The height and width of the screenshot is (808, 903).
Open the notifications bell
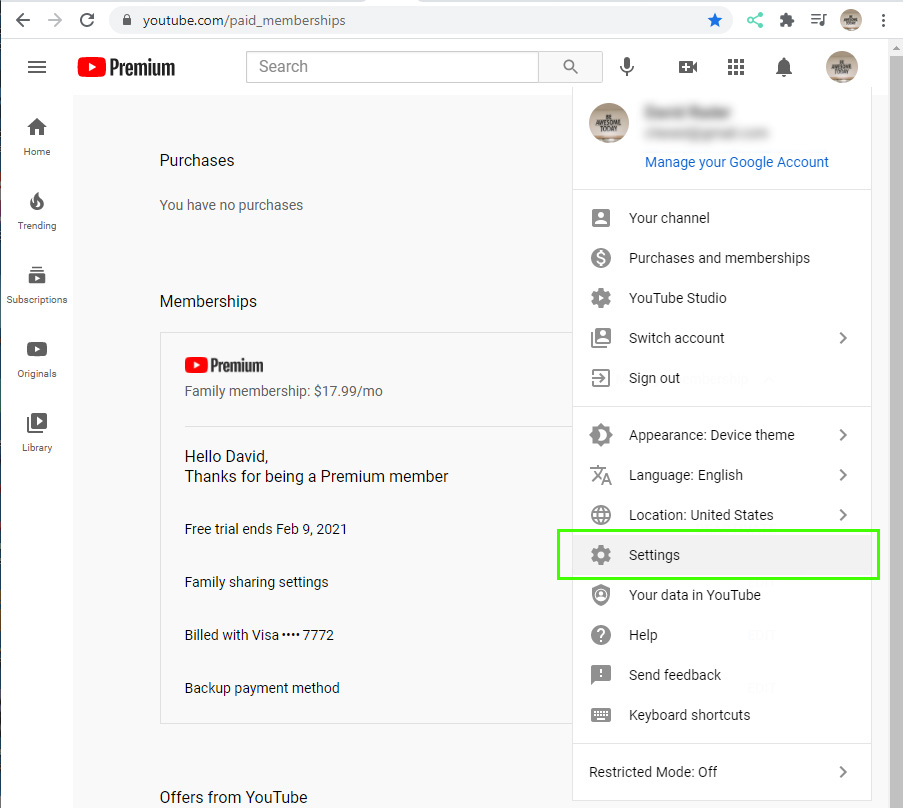coord(784,67)
